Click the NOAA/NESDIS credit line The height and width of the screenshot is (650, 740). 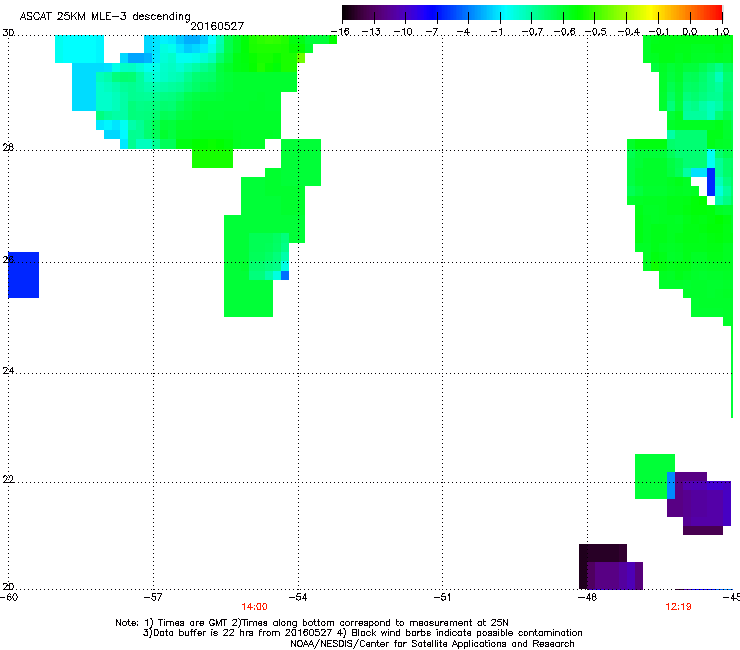[432, 644]
